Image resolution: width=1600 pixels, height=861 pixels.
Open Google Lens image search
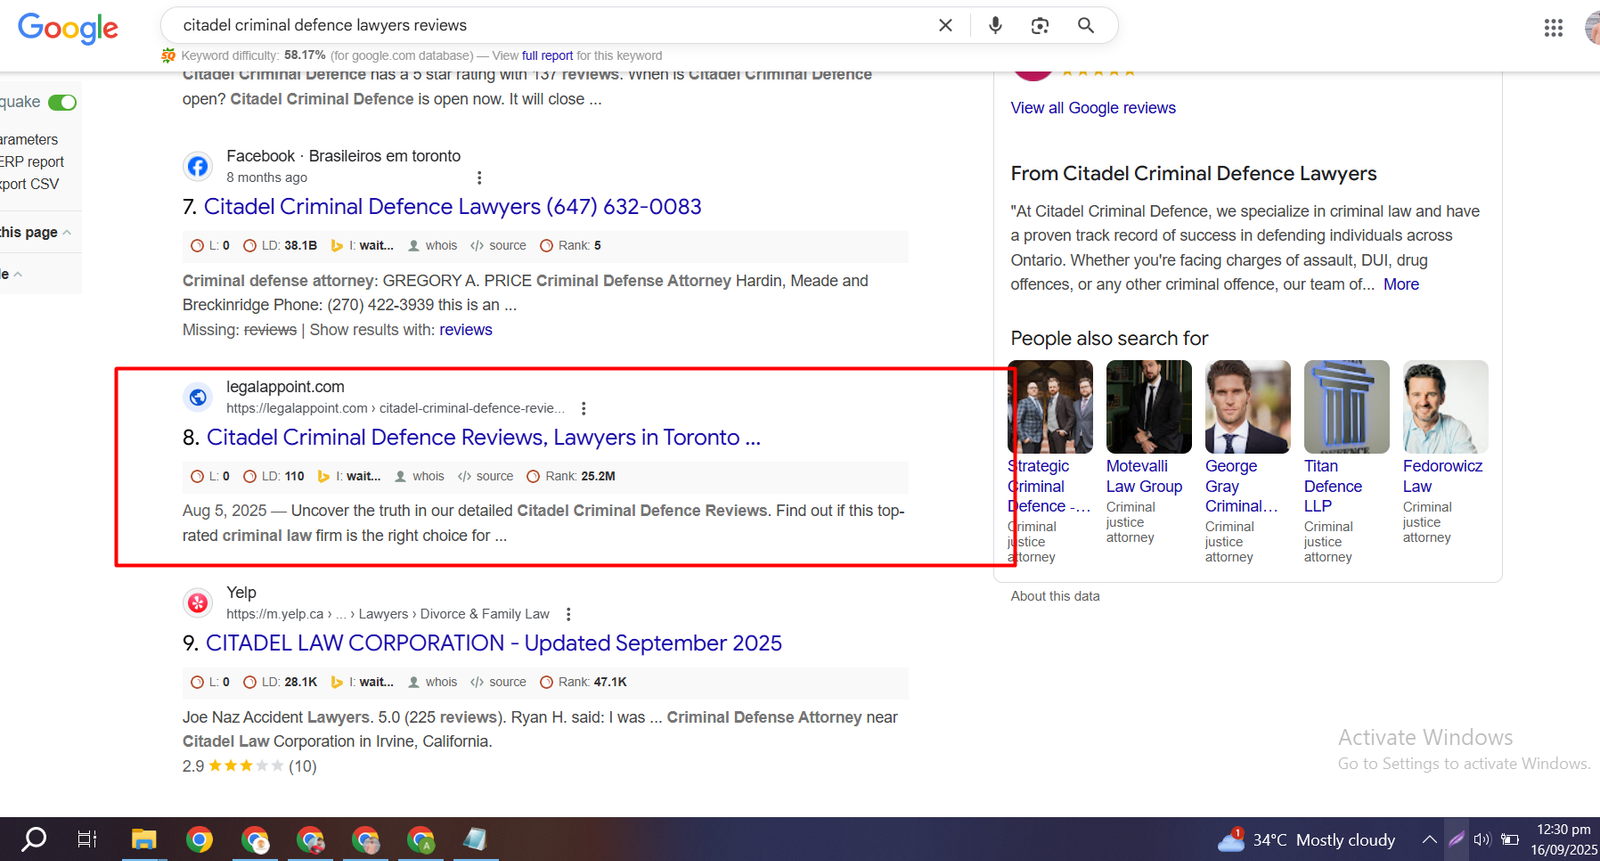click(1040, 26)
